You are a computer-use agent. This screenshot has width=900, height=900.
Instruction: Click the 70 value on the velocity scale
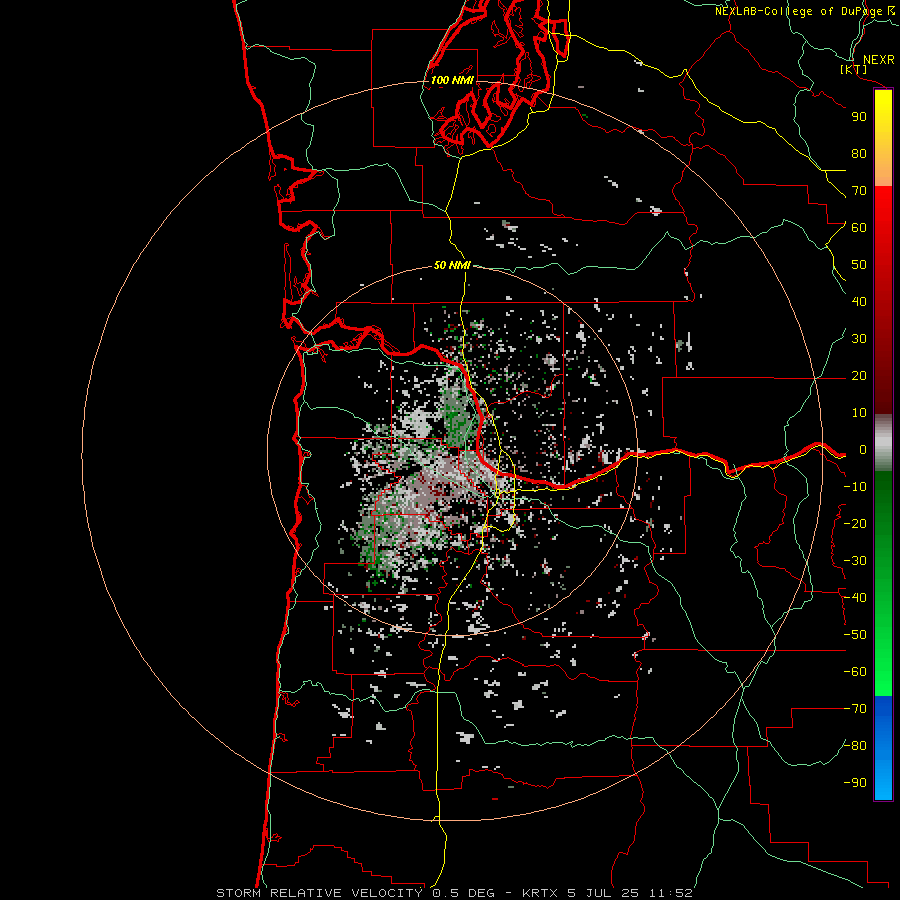click(859, 191)
